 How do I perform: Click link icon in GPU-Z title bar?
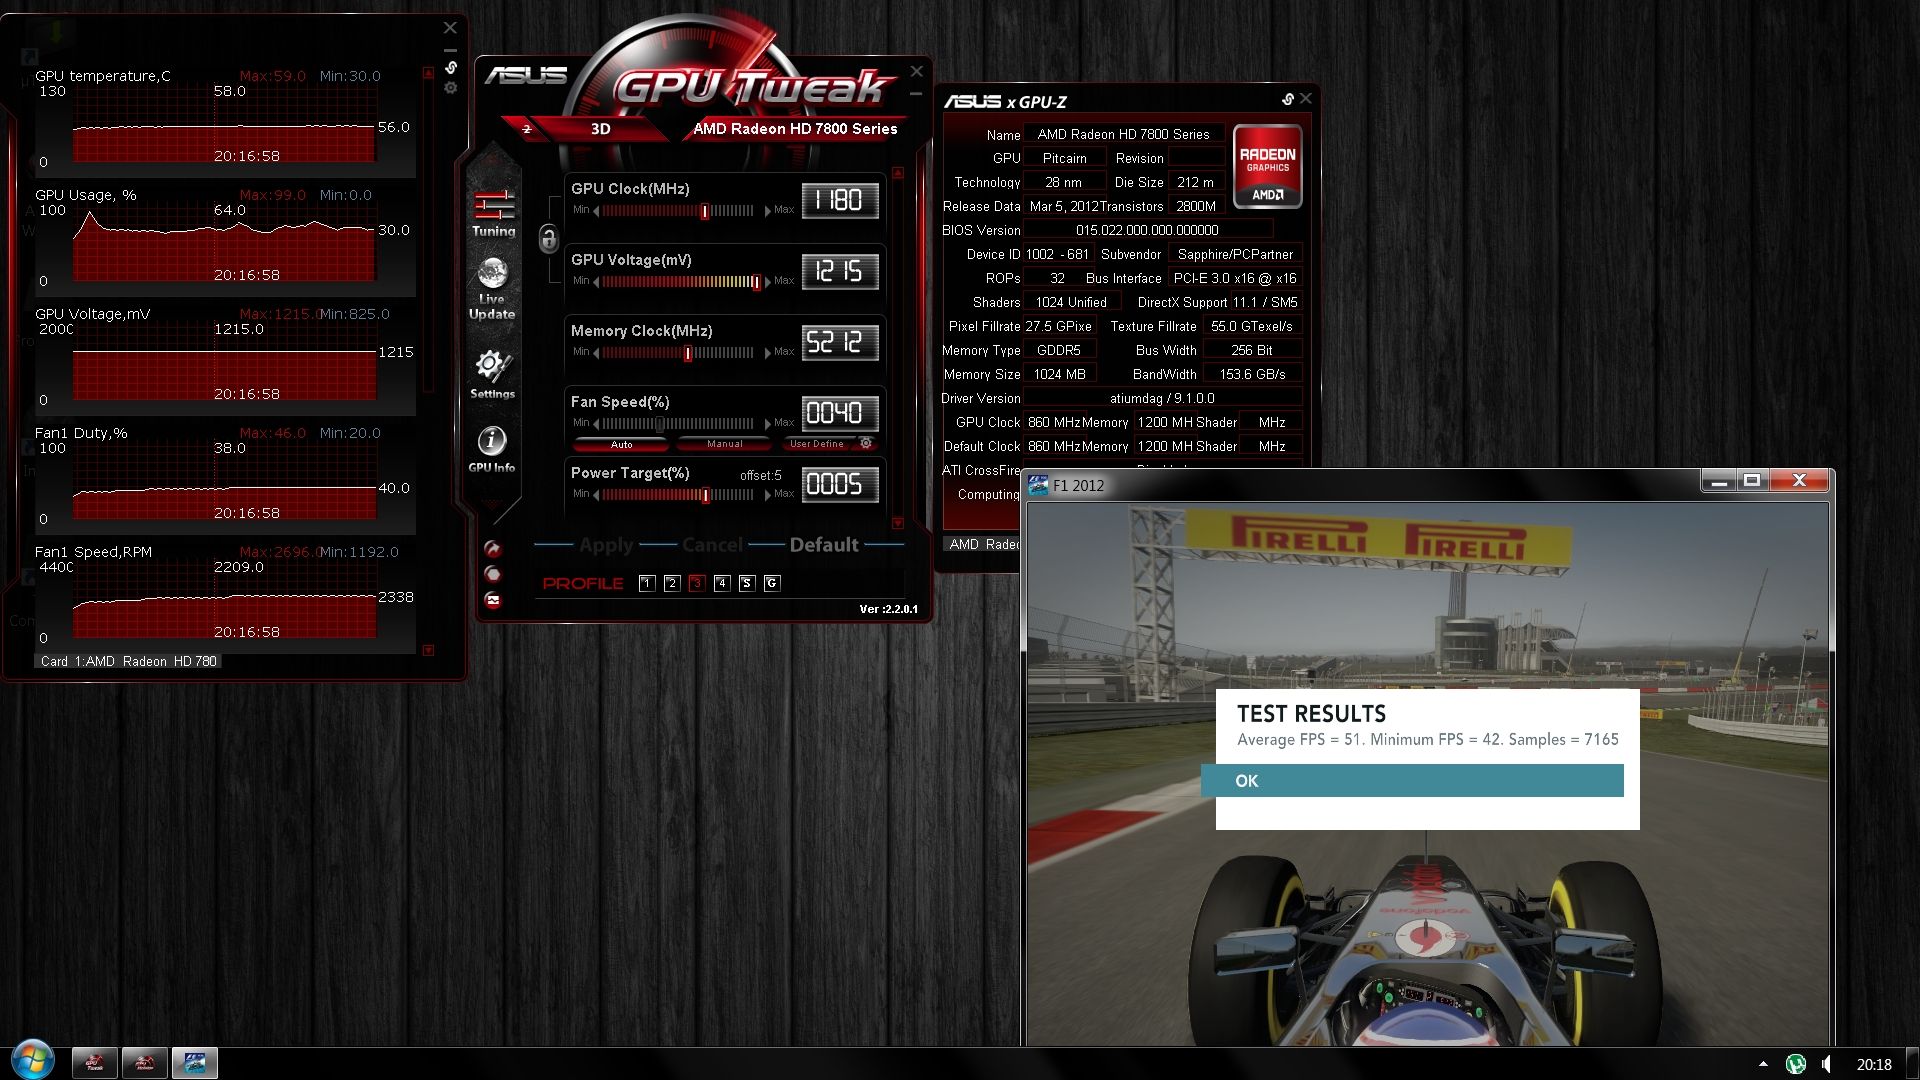coord(1288,99)
